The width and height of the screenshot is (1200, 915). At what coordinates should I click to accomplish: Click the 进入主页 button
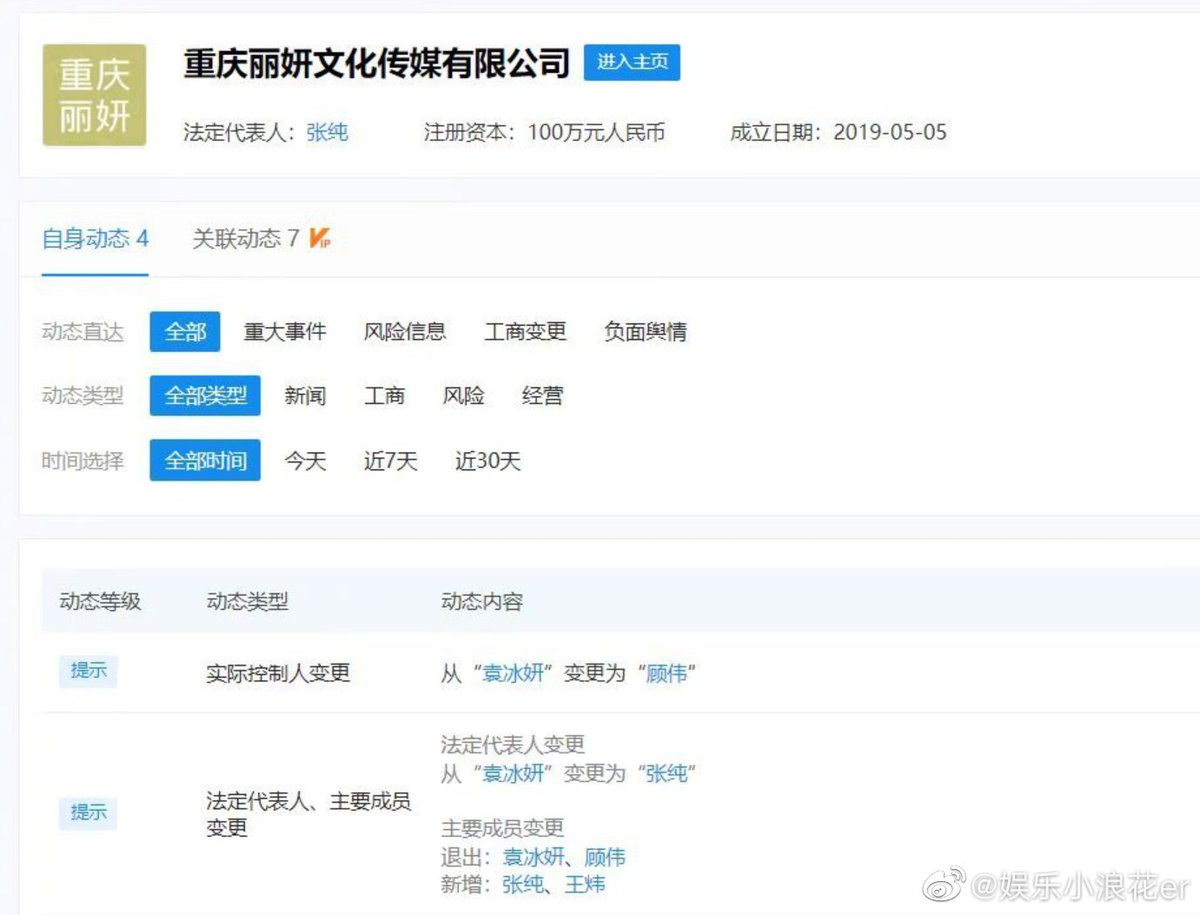pos(632,62)
